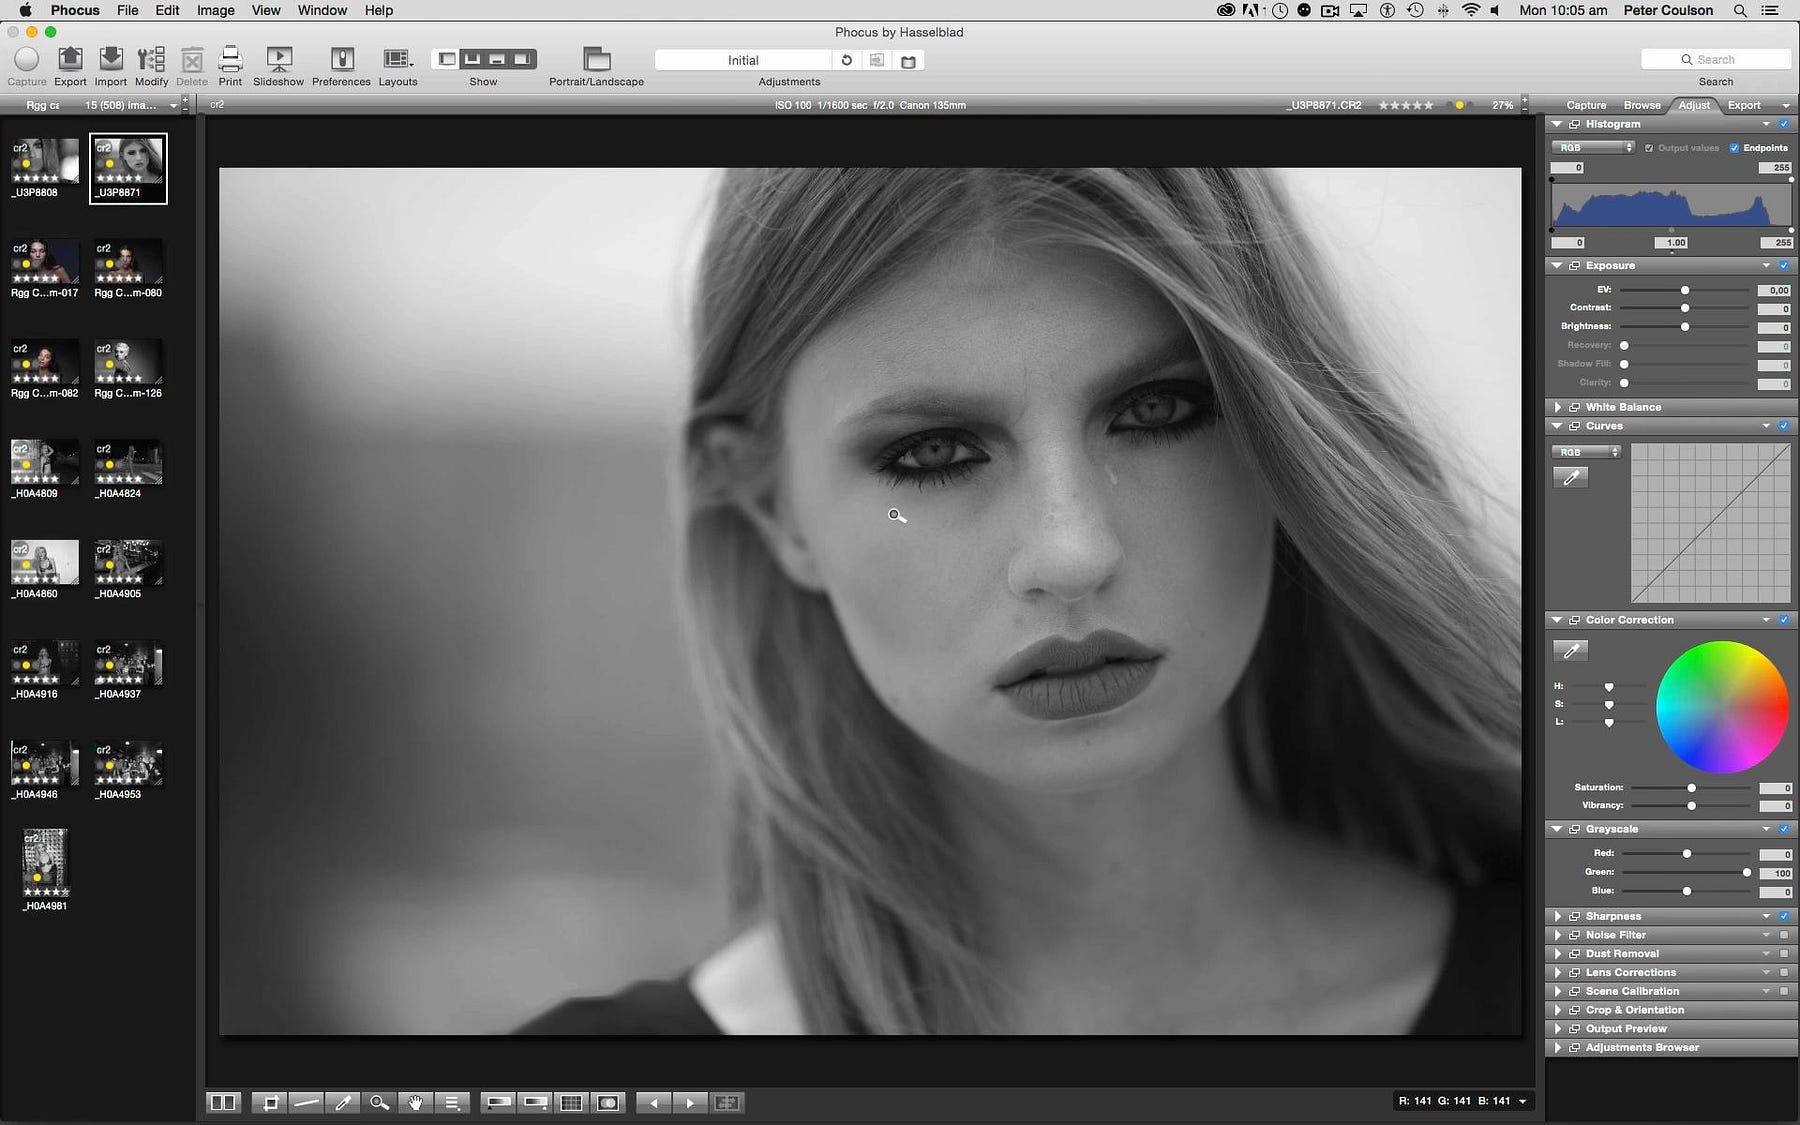Click the reset adjustments icon beside Initial

tap(846, 60)
